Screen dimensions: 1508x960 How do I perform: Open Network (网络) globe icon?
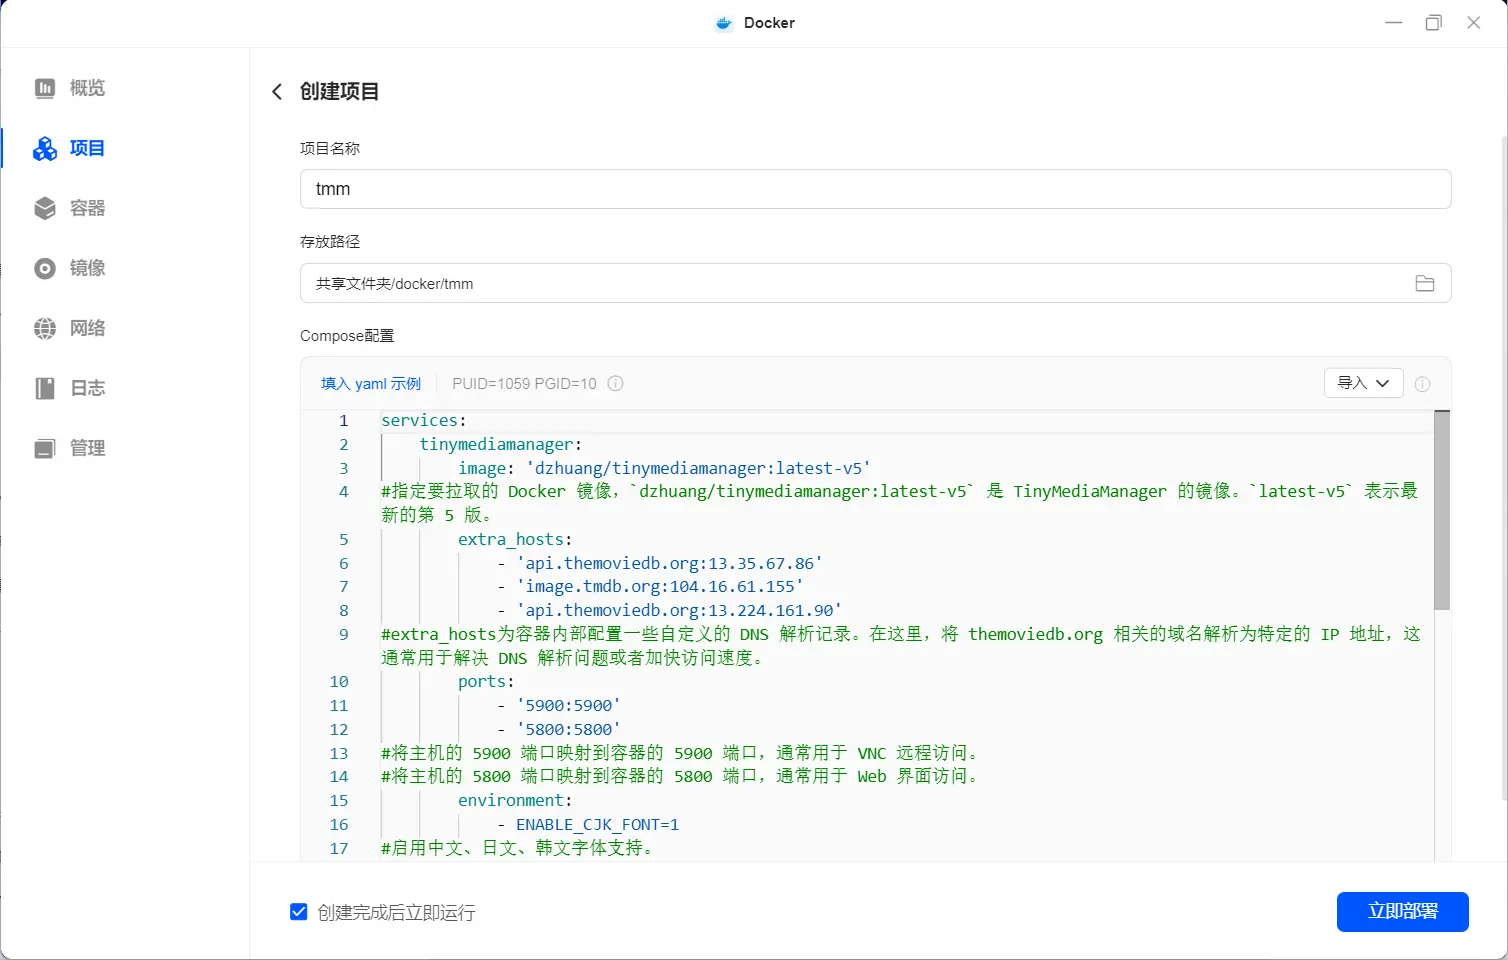45,328
